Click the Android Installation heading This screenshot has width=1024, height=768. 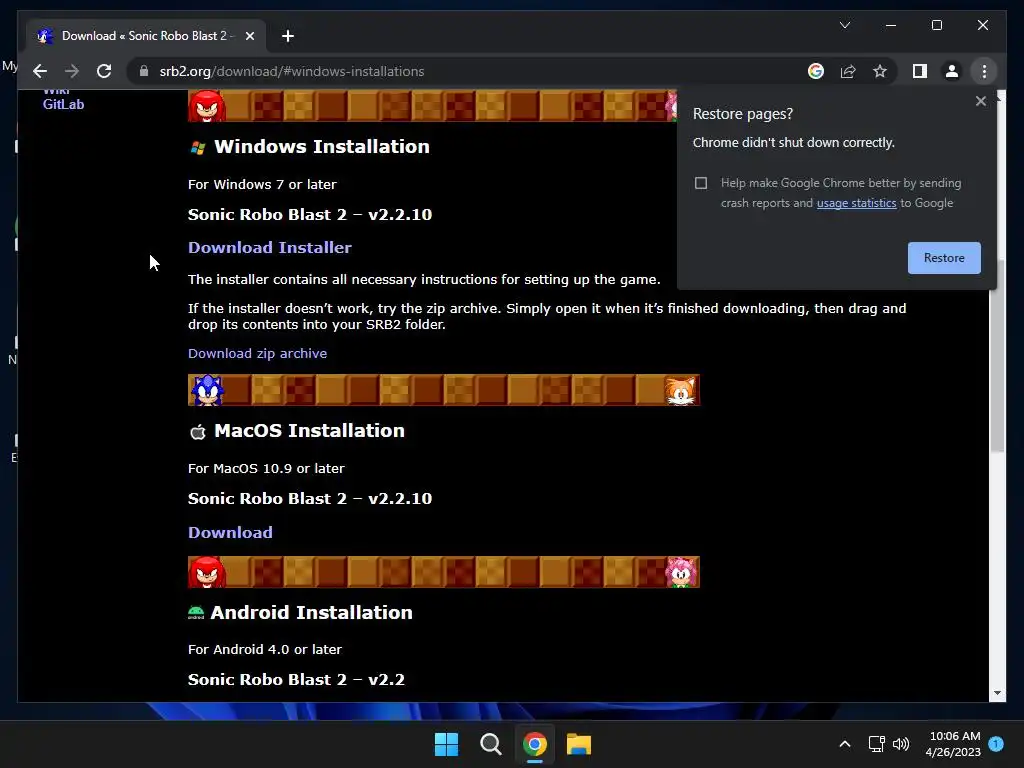click(x=312, y=613)
